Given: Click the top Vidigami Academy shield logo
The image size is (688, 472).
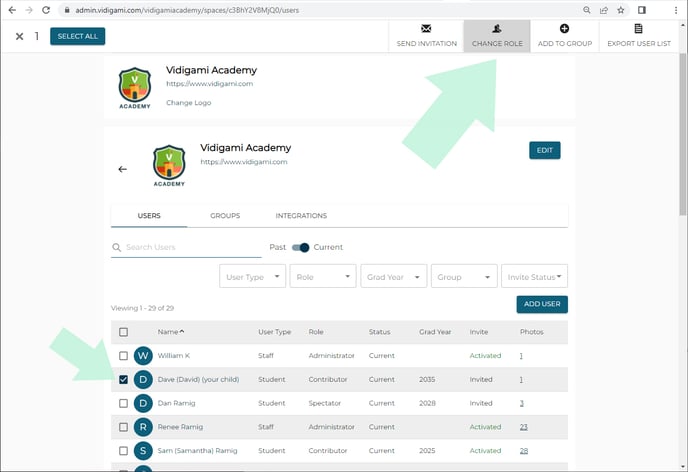Looking at the screenshot, I should click(135, 88).
